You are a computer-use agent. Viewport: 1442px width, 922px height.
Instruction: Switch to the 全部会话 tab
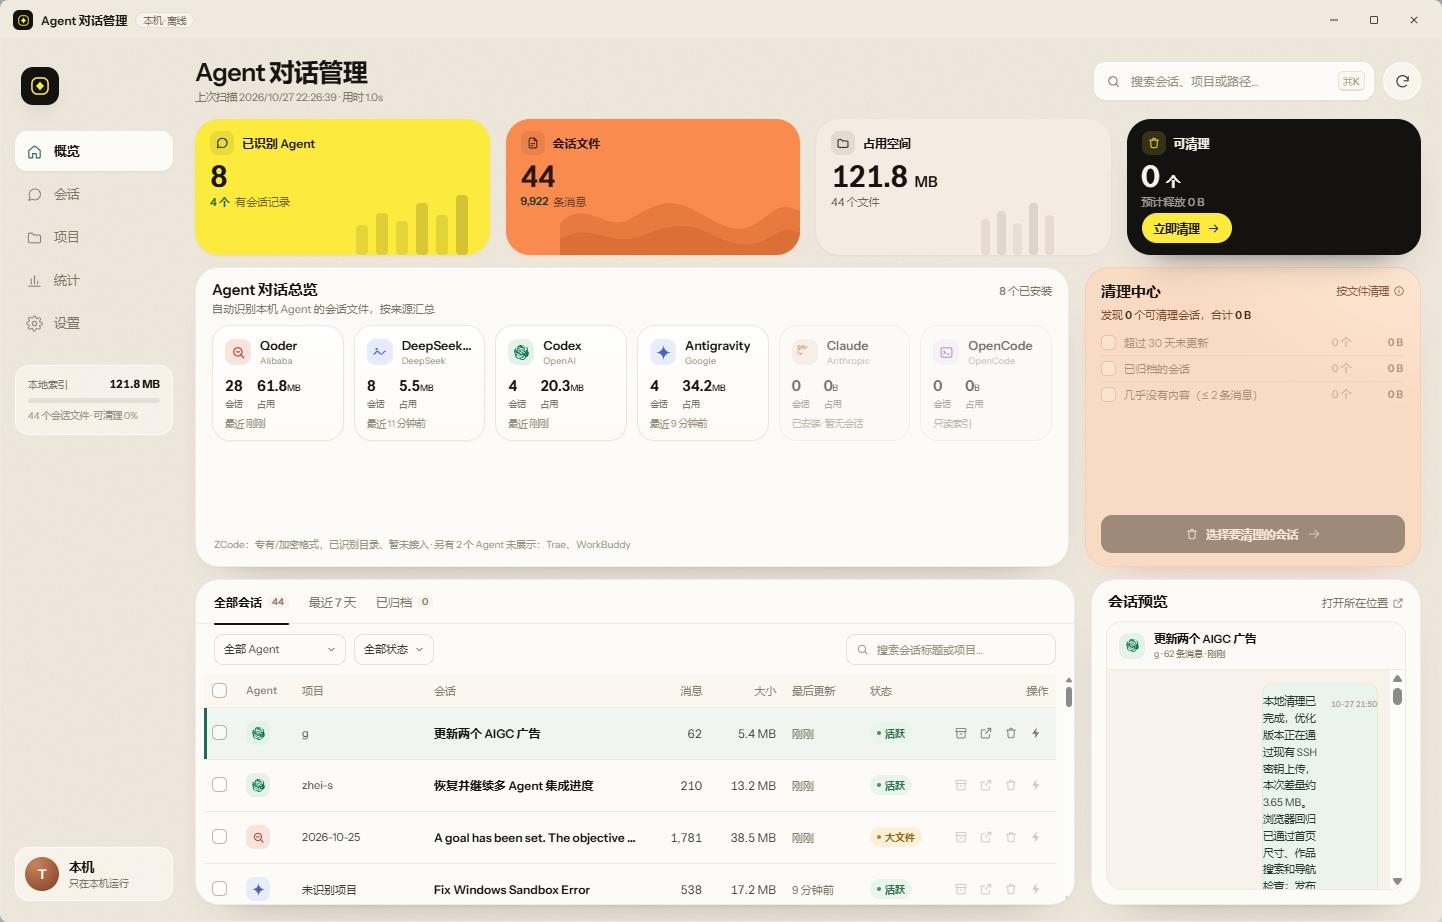250,602
